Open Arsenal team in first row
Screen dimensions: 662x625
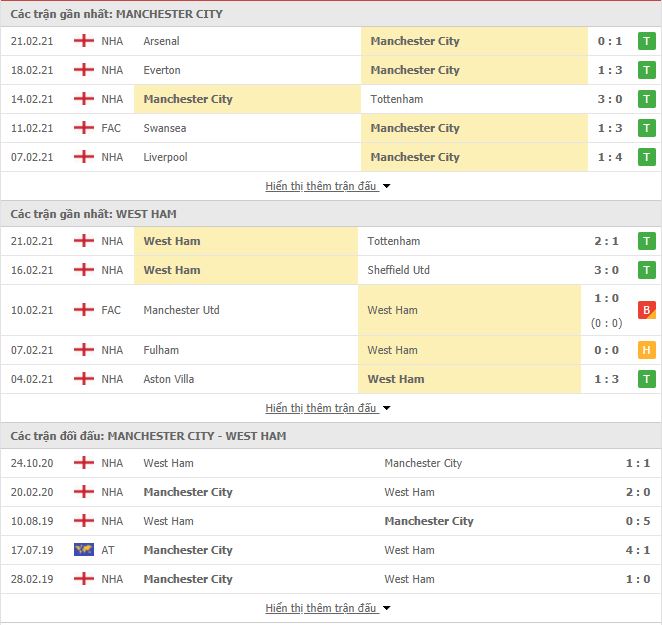[161, 41]
